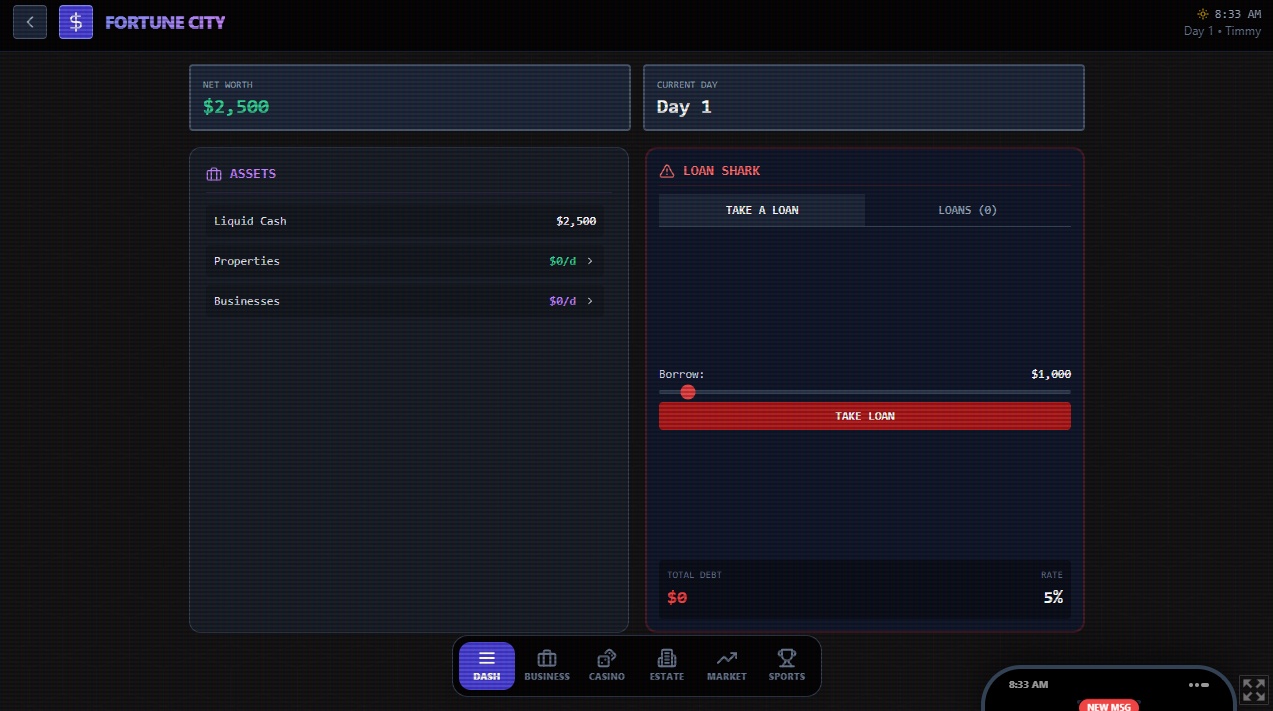Go to the Estate tab
The width and height of the screenshot is (1273, 711).
667,666
